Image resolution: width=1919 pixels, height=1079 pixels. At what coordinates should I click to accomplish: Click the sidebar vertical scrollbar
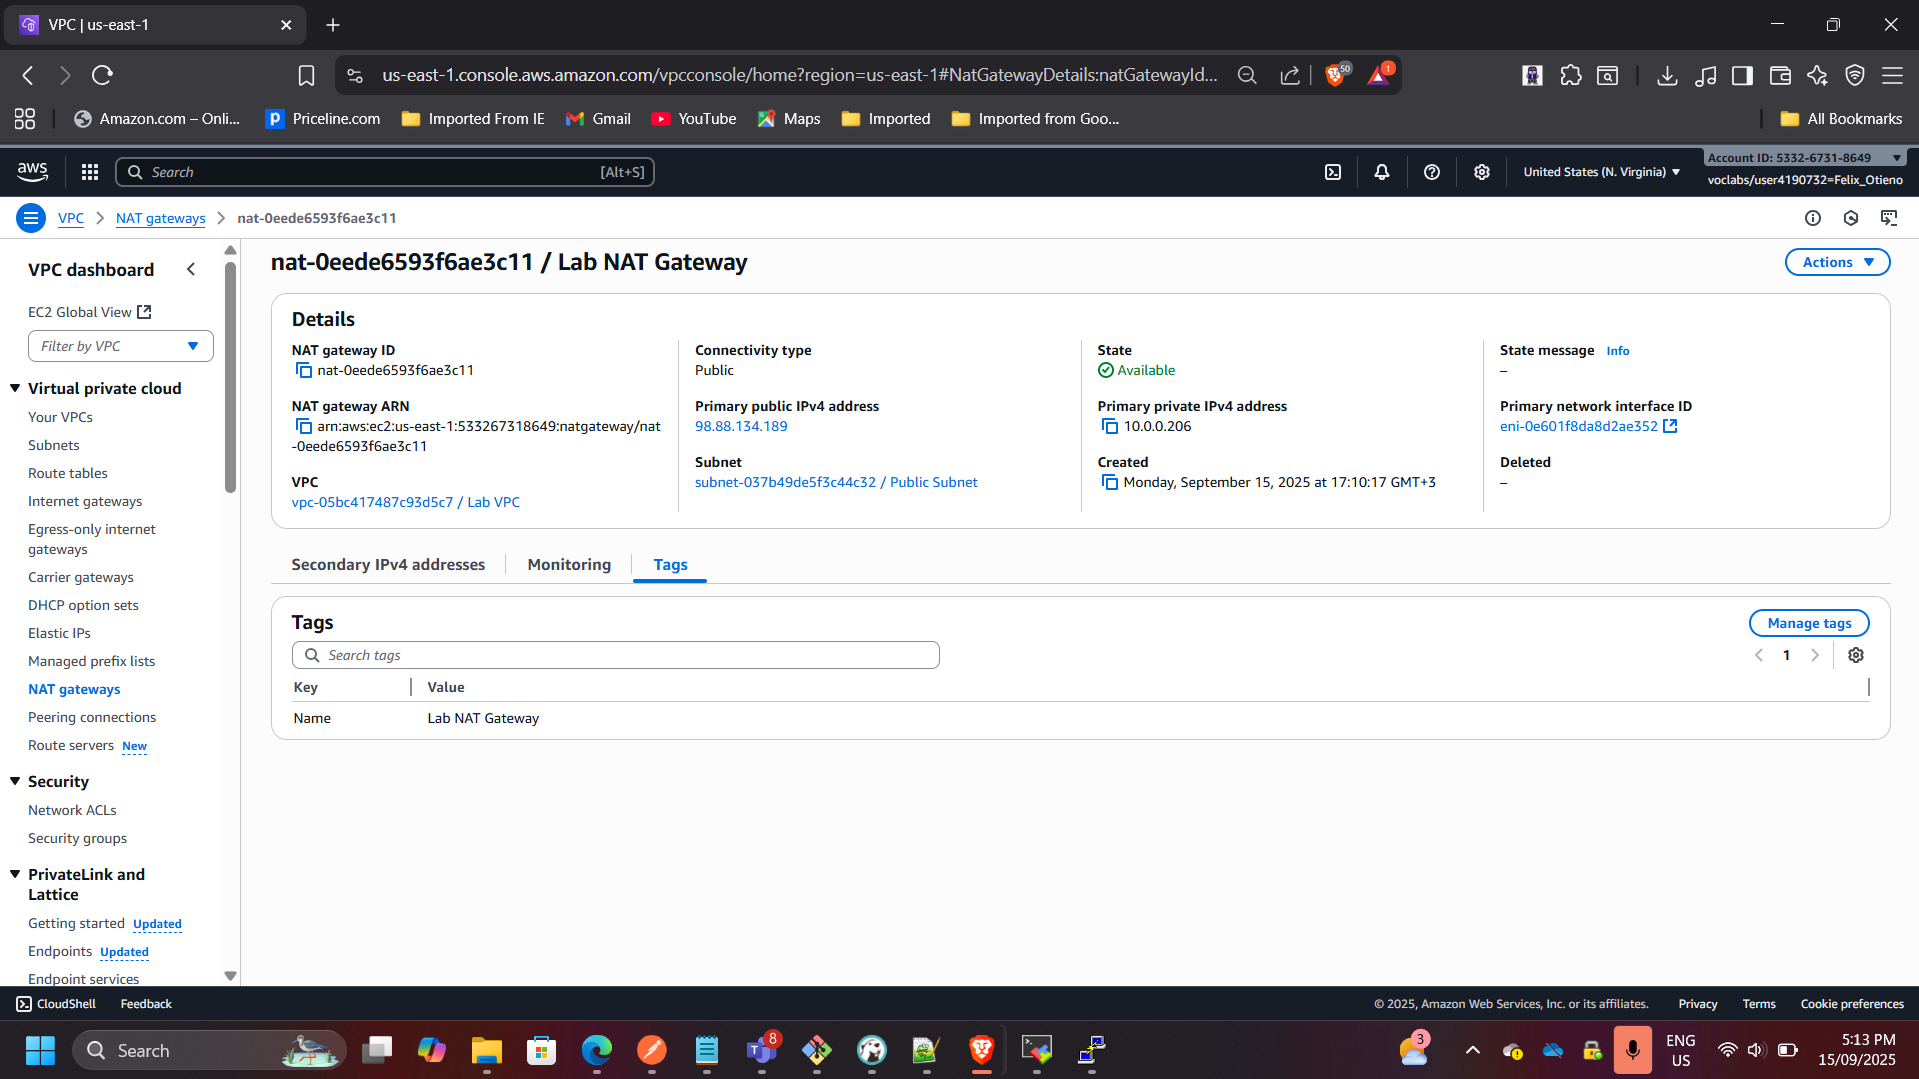pos(231,380)
